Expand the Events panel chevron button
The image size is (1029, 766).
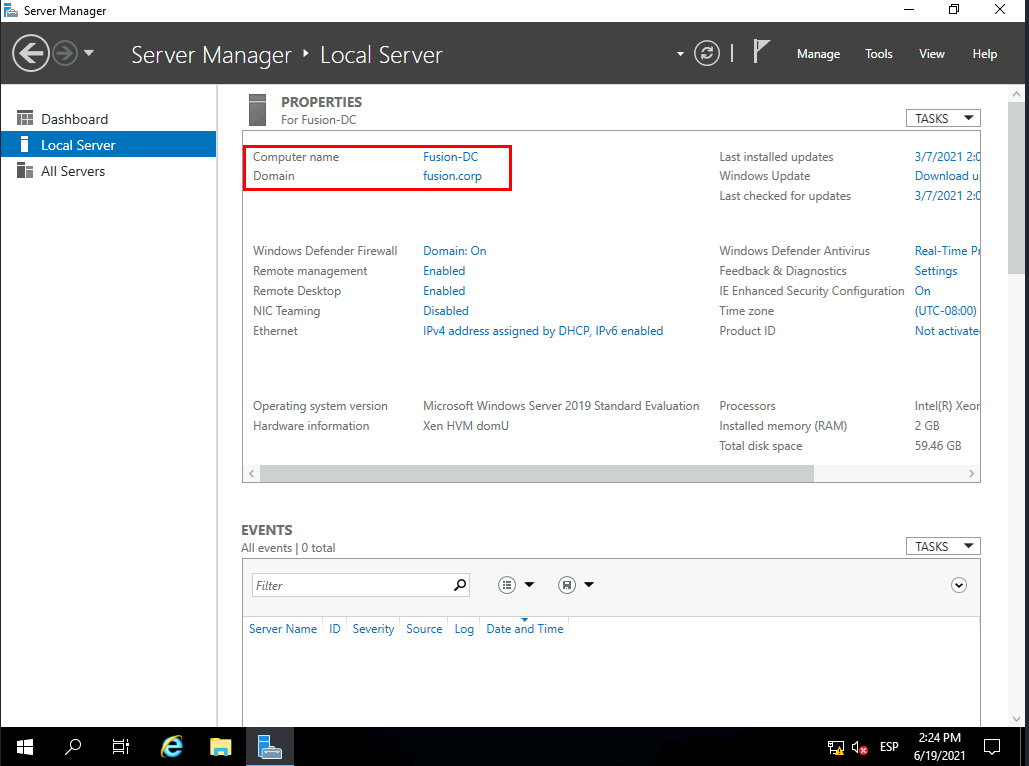pyautogui.click(x=959, y=585)
